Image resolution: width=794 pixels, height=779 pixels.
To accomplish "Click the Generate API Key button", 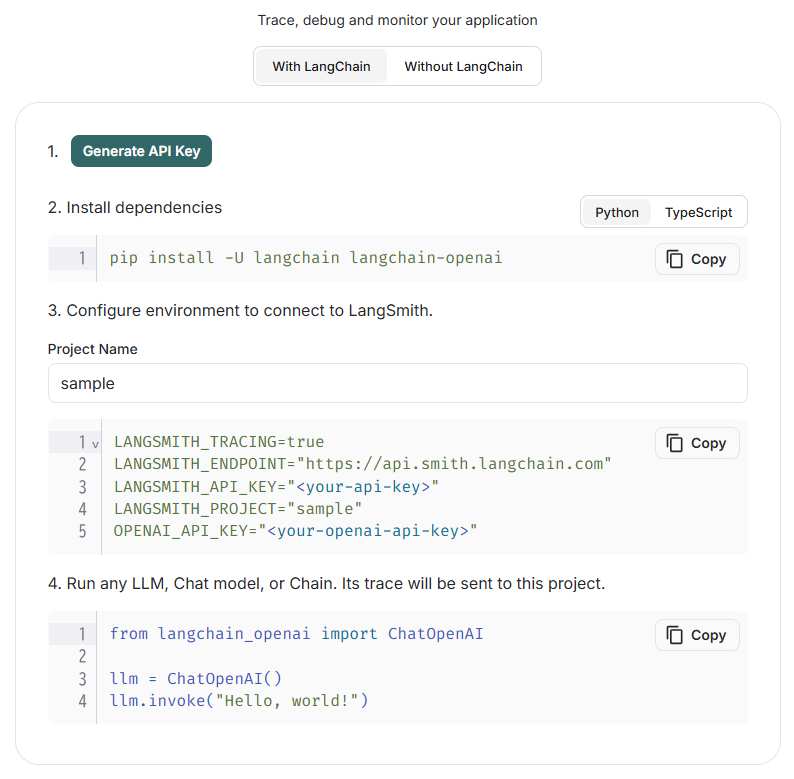I will [x=141, y=151].
